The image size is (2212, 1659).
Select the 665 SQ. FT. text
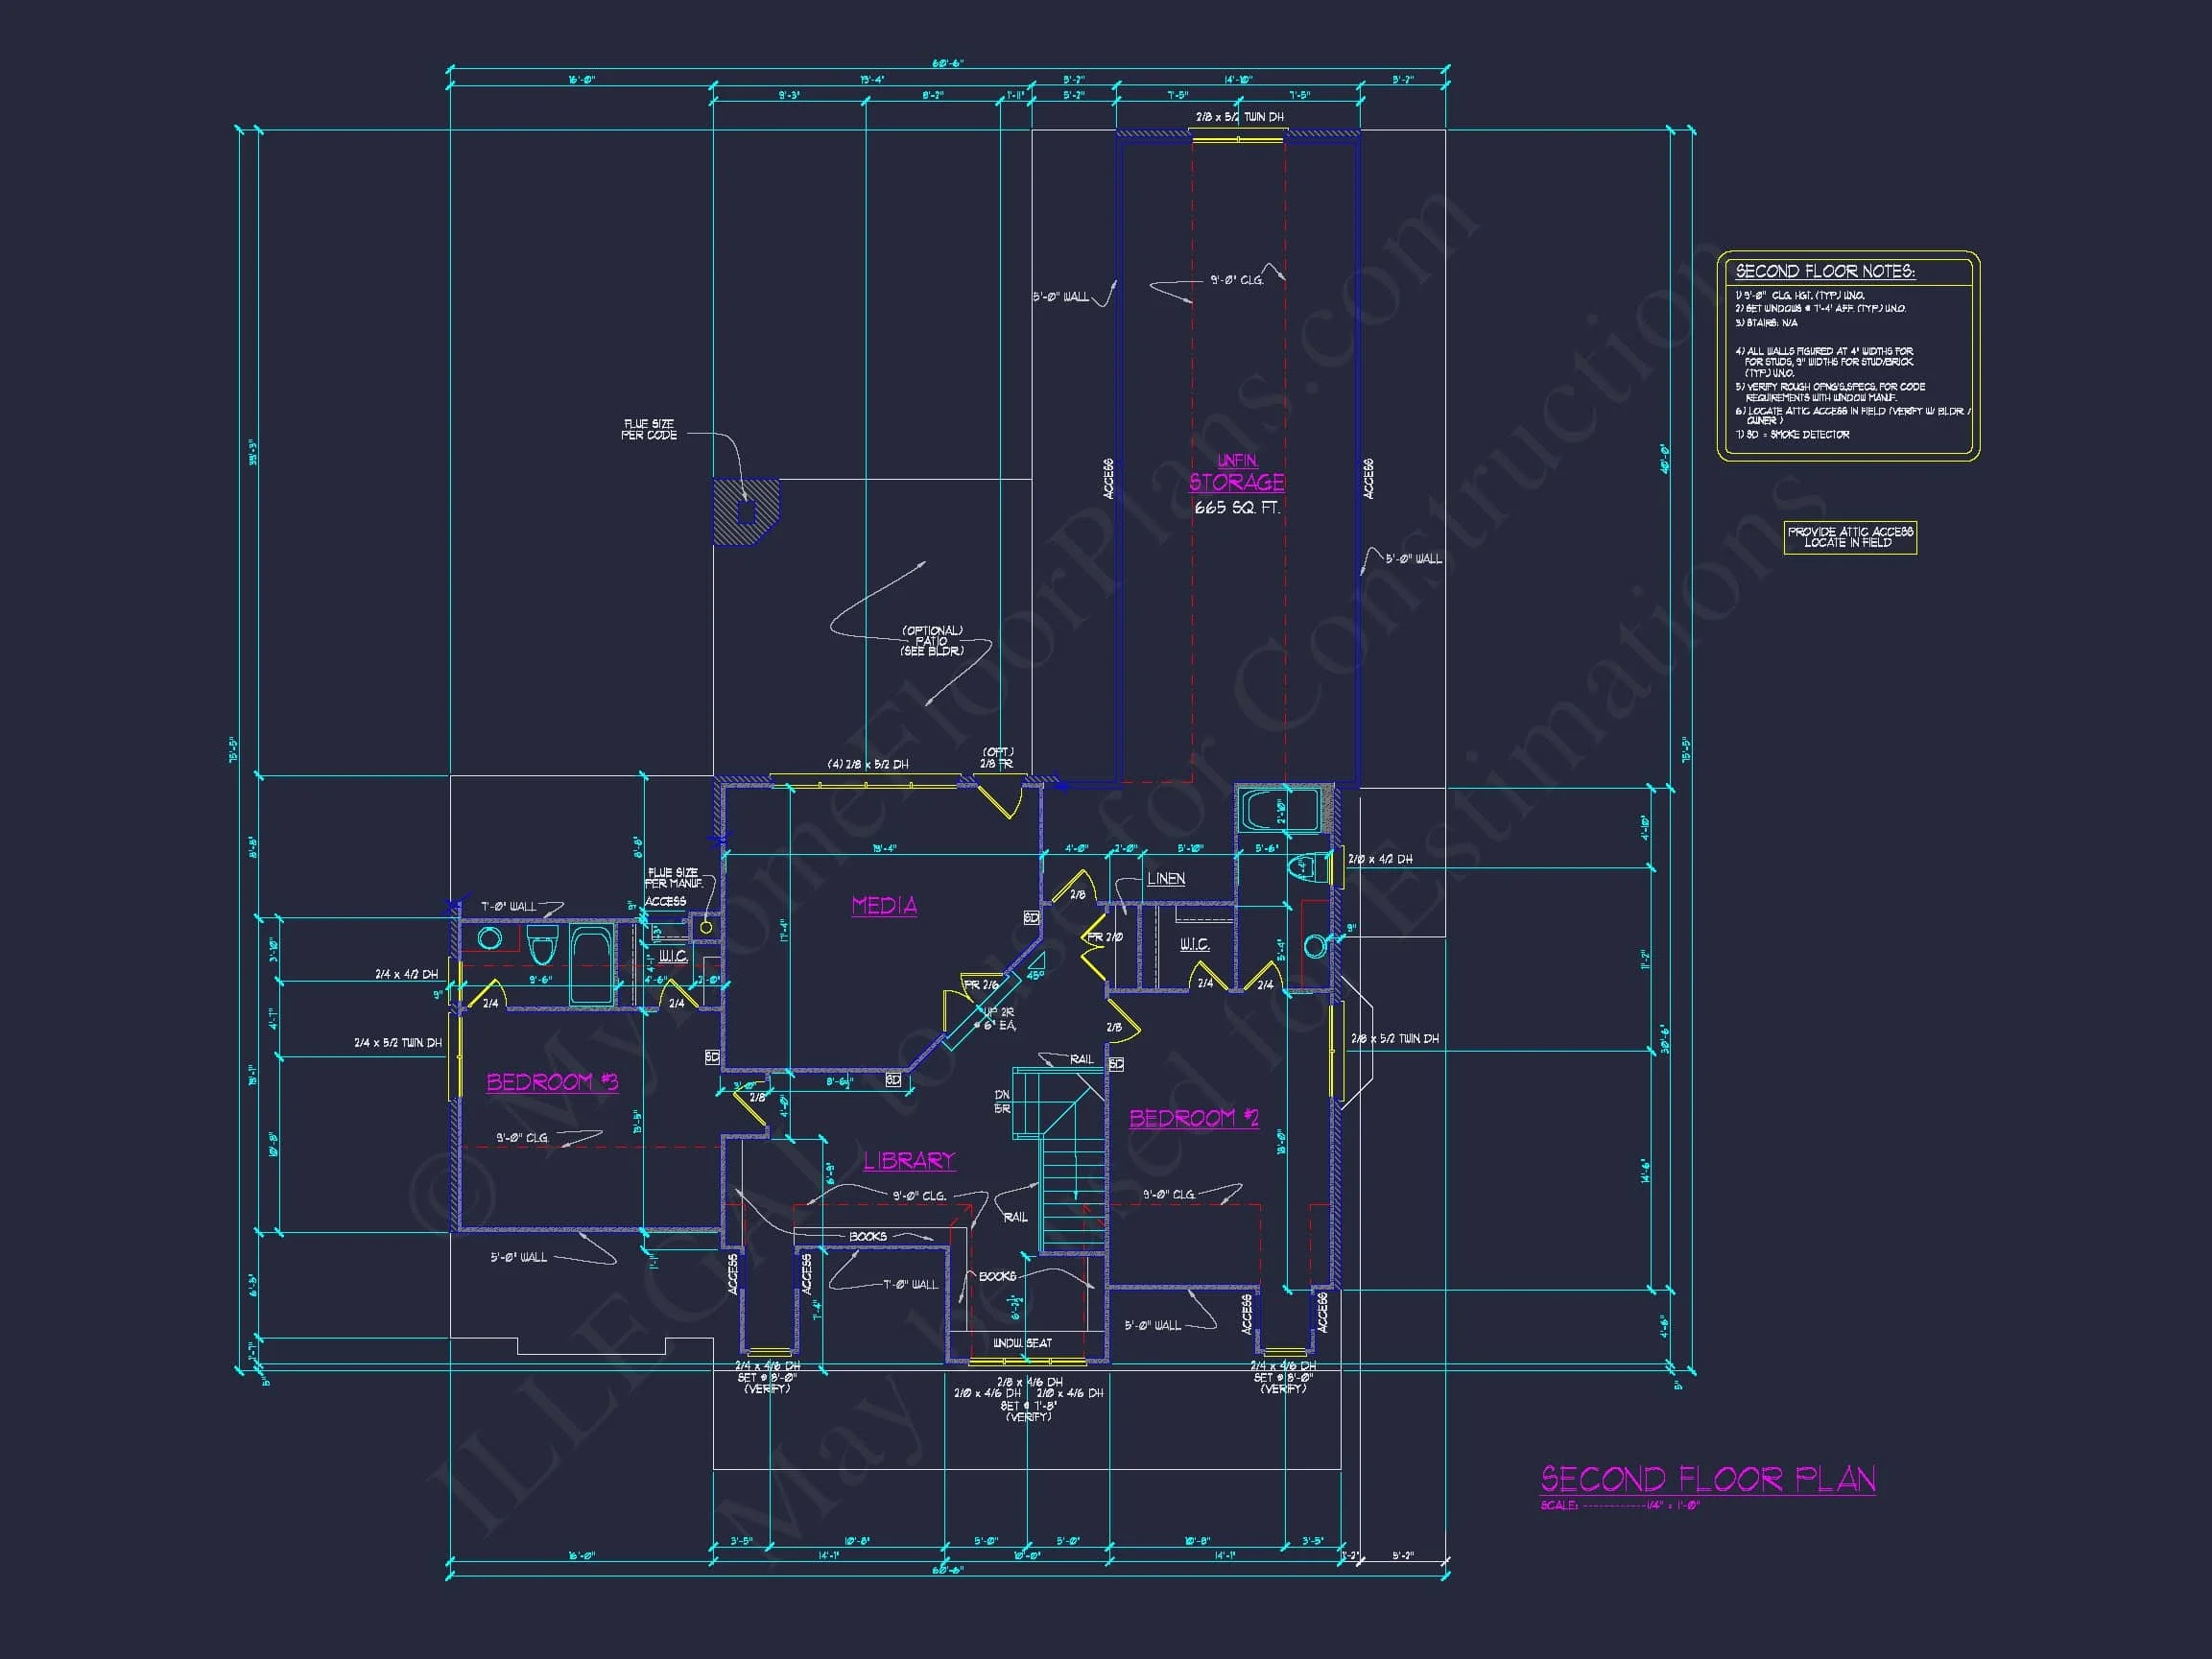[x=1236, y=508]
